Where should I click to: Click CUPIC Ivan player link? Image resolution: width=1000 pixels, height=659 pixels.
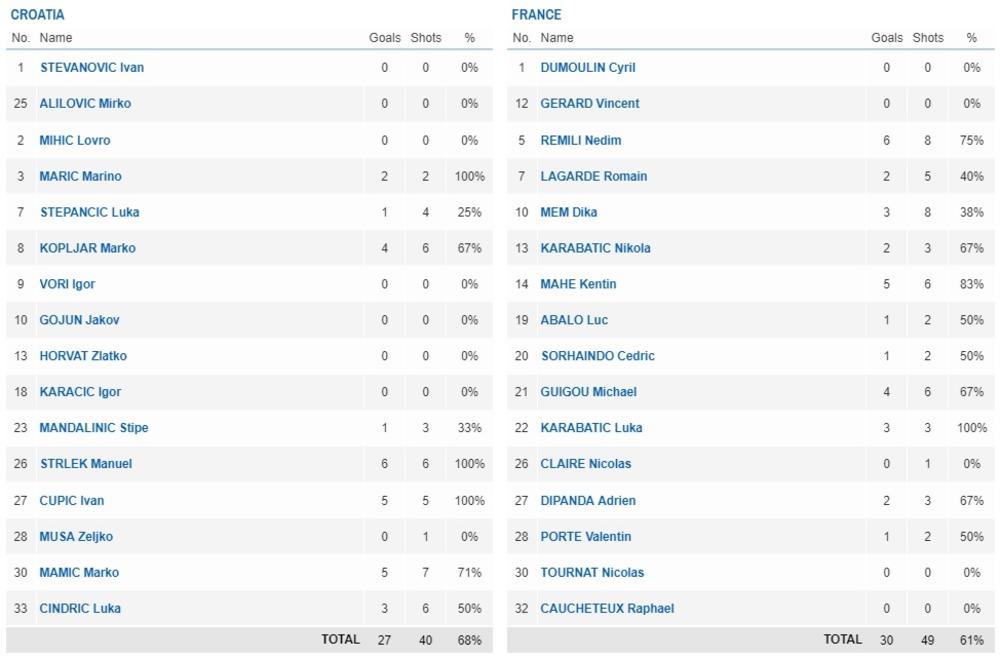coord(72,501)
